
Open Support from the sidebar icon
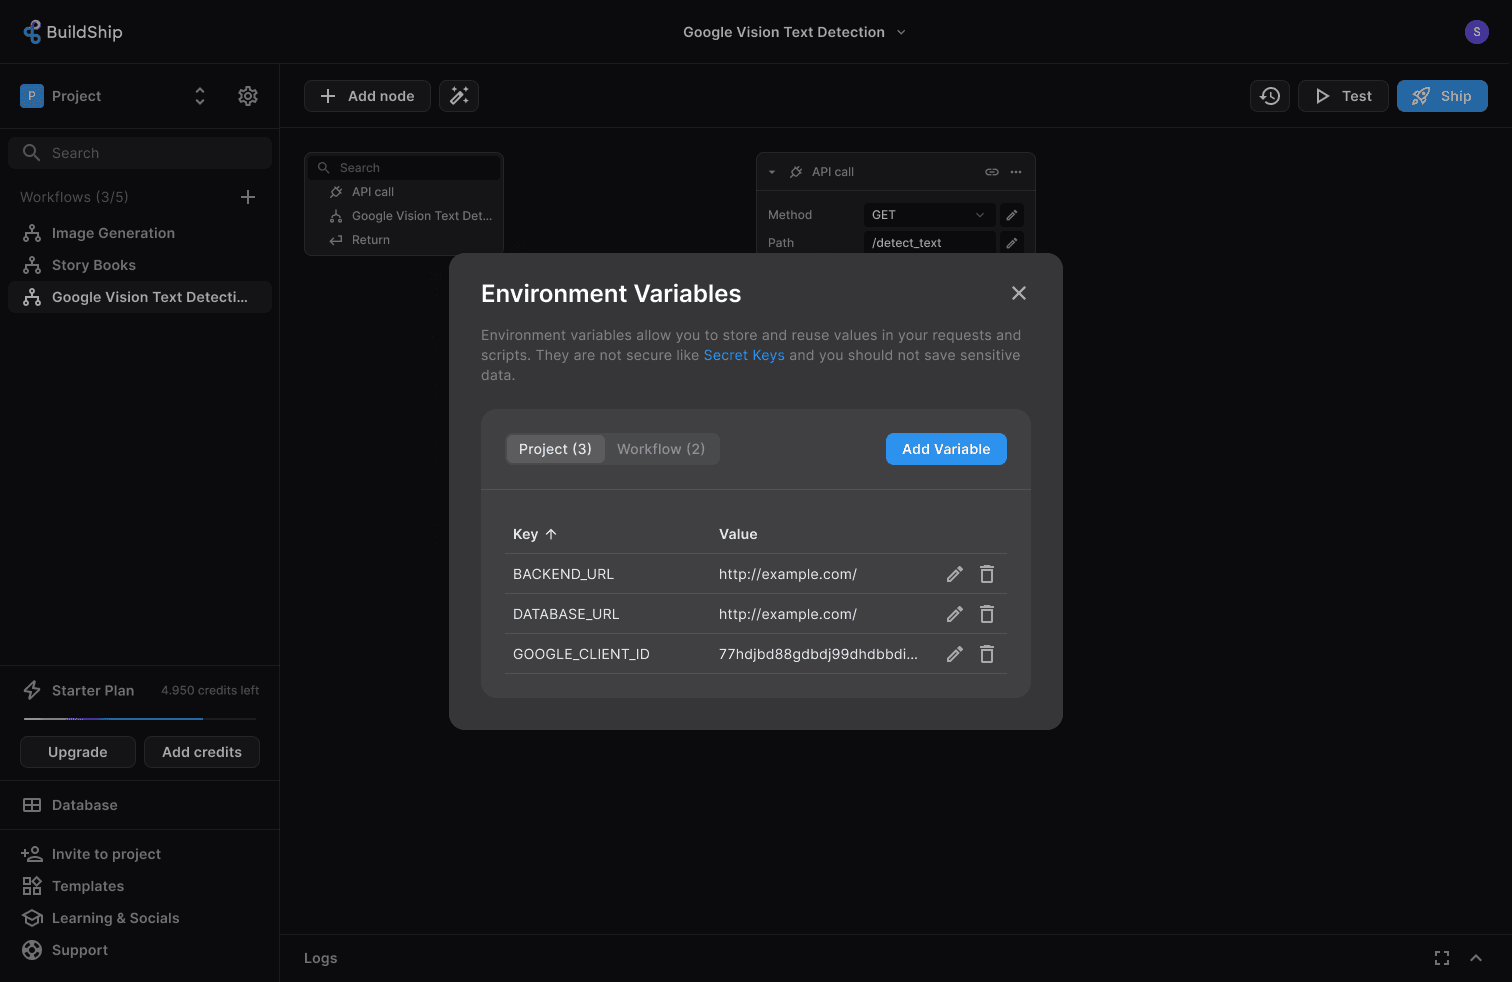point(30,950)
